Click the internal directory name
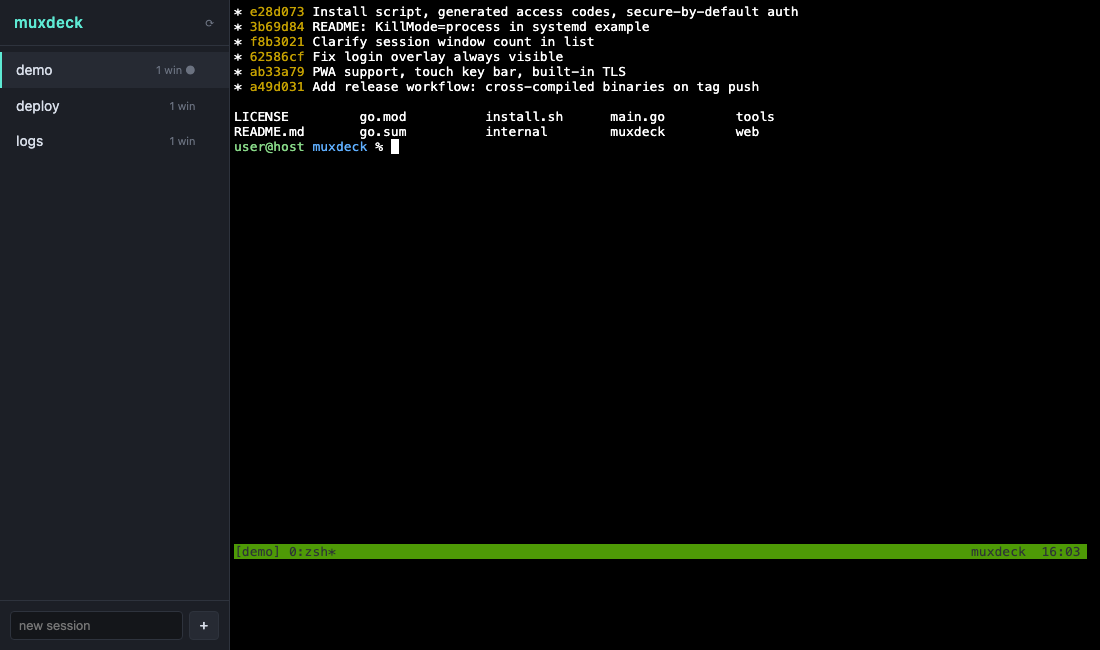 [516, 132]
